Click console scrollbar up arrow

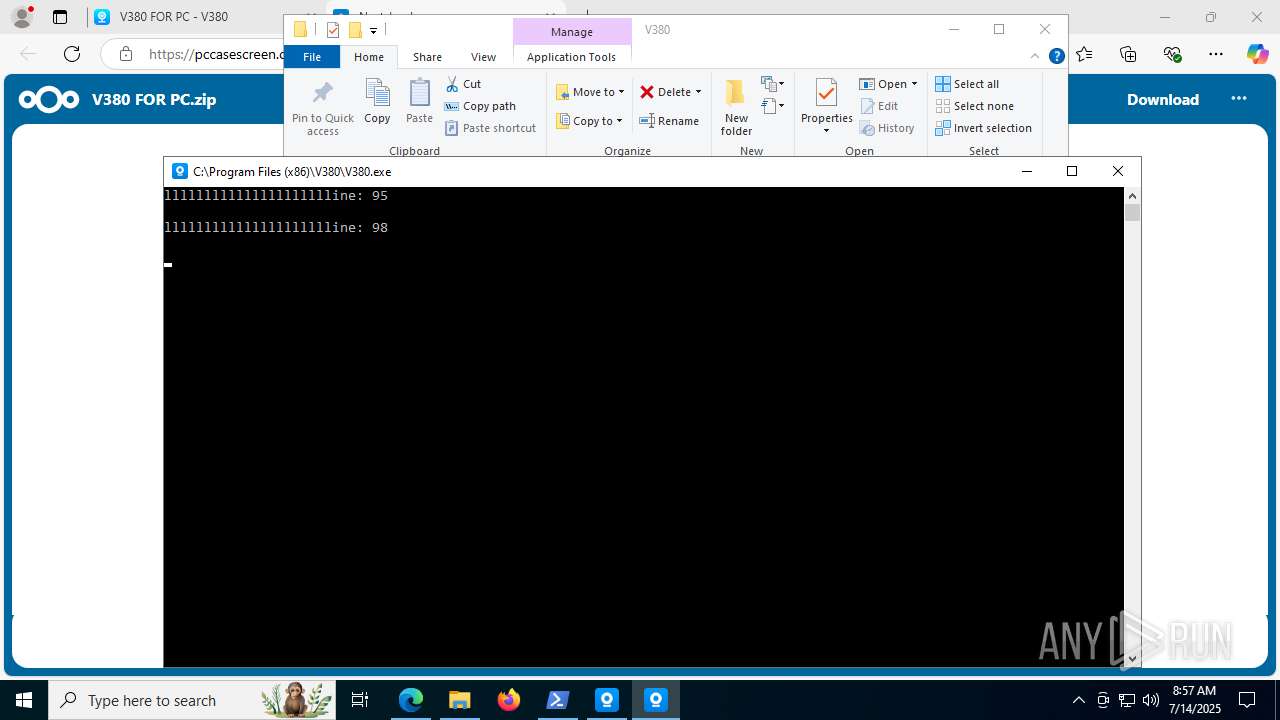pos(1132,196)
